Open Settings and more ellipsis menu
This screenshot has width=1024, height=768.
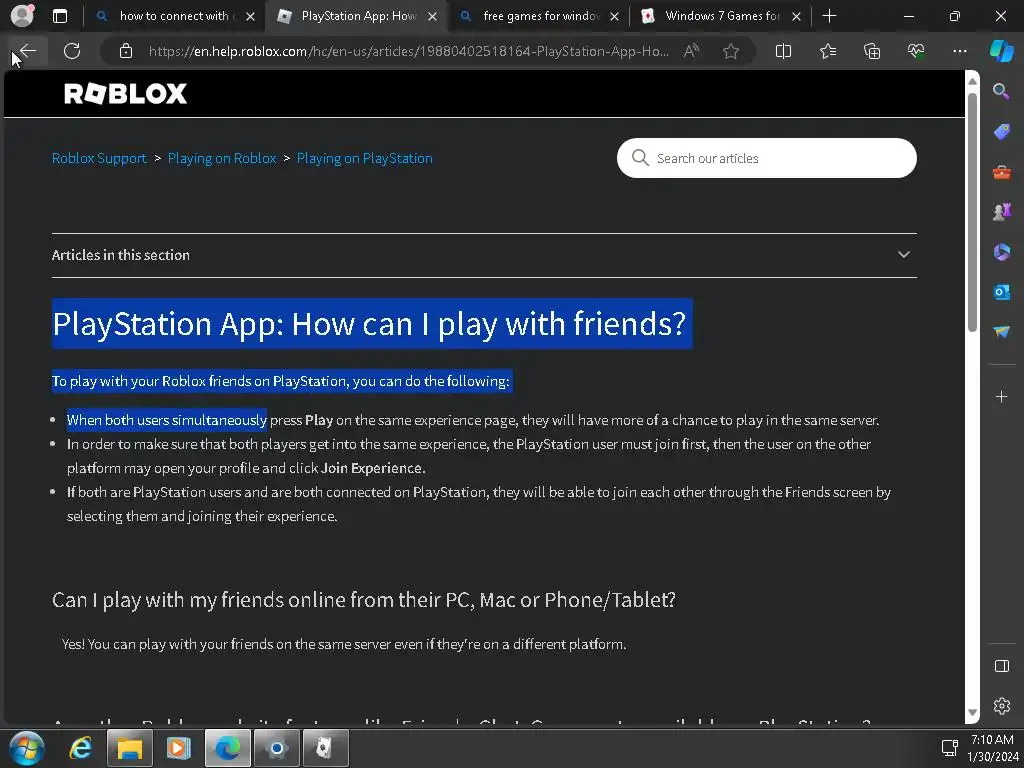[959, 51]
